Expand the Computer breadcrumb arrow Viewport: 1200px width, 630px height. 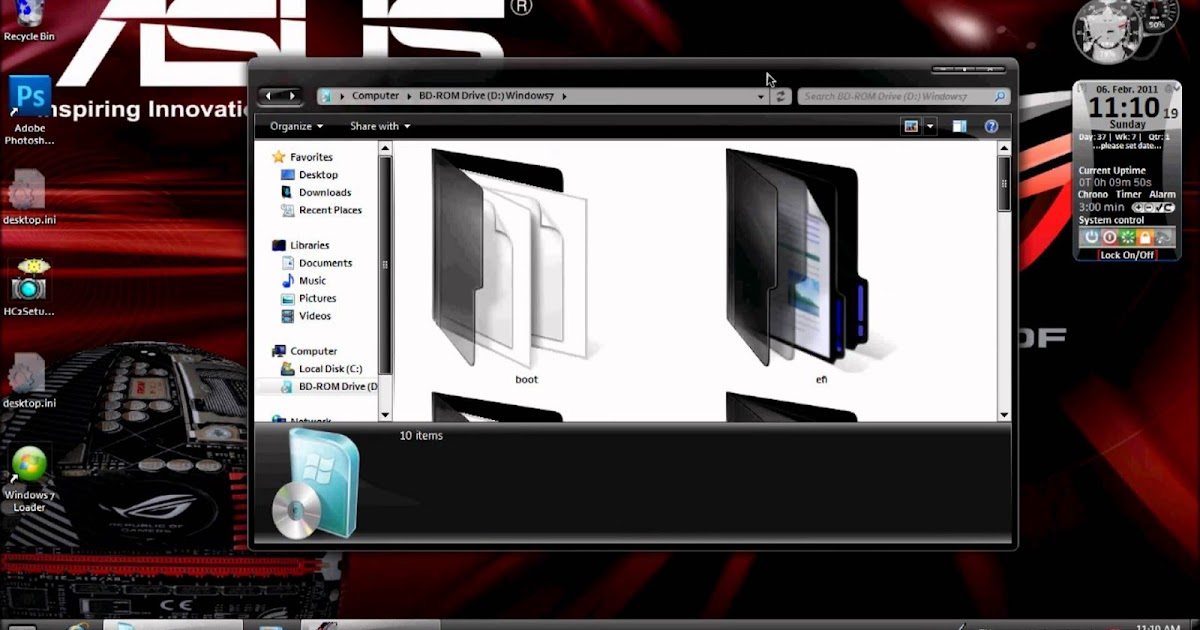(x=408, y=97)
